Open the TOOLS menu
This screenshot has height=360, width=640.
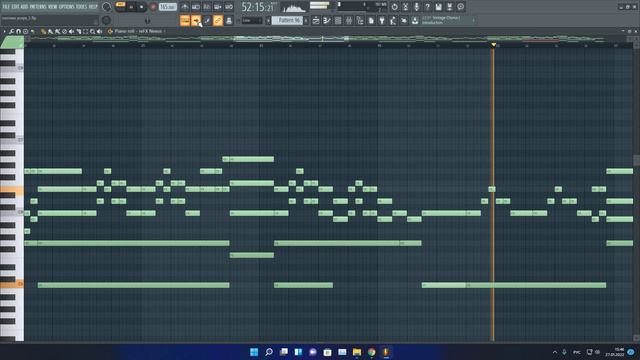pyautogui.click(x=82, y=7)
